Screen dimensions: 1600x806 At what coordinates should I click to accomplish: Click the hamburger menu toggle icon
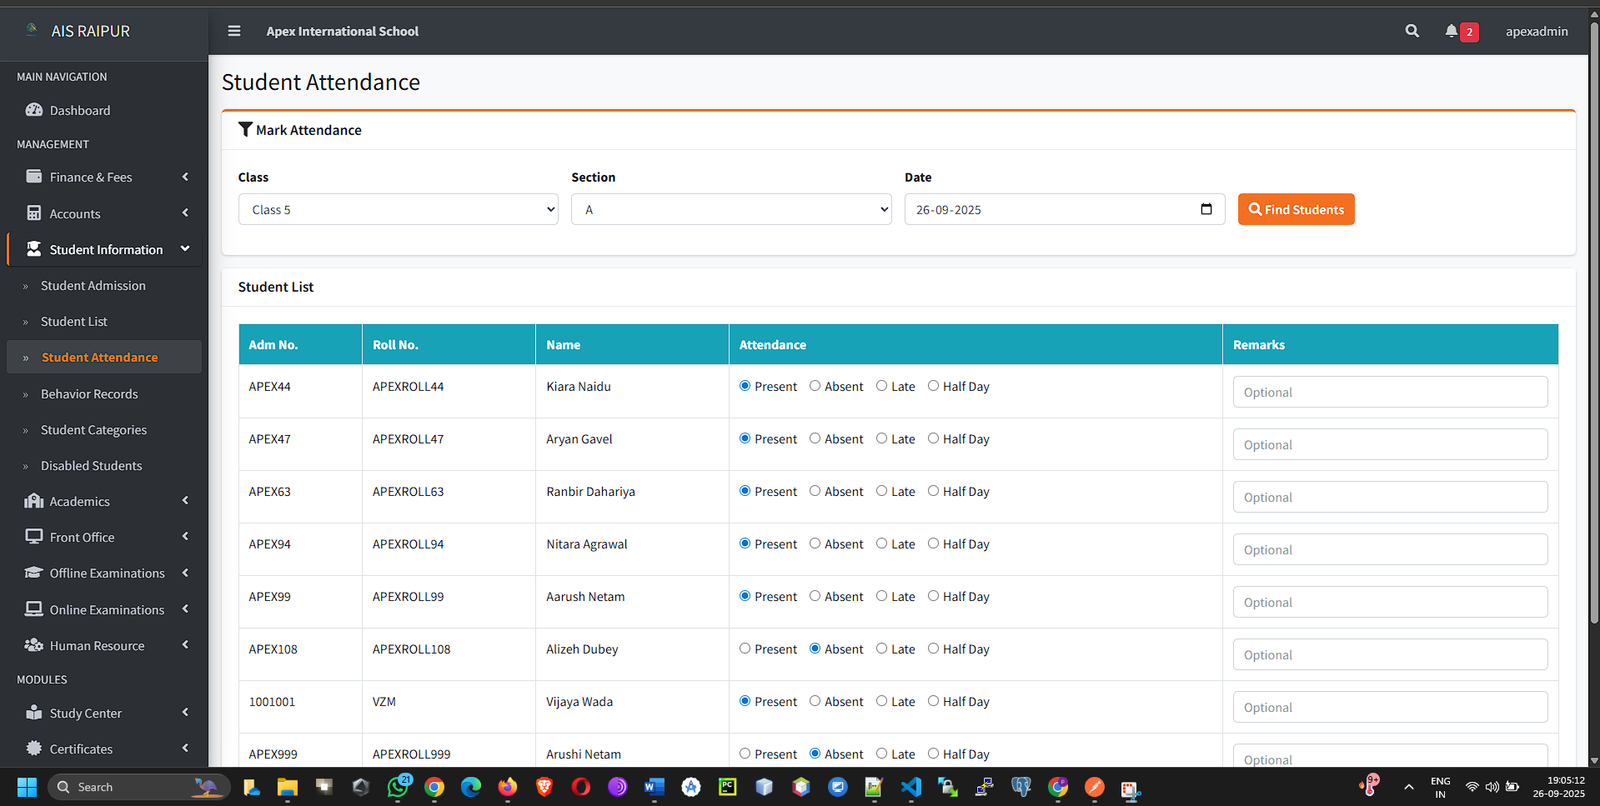pos(234,31)
